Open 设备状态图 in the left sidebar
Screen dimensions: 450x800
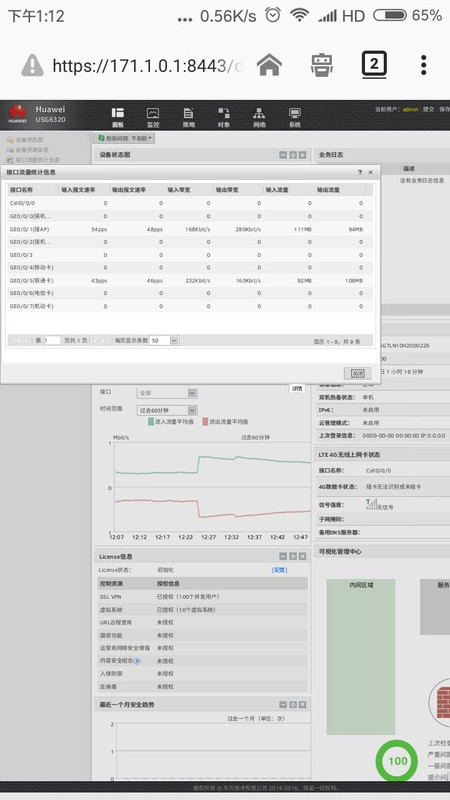tap(25, 139)
